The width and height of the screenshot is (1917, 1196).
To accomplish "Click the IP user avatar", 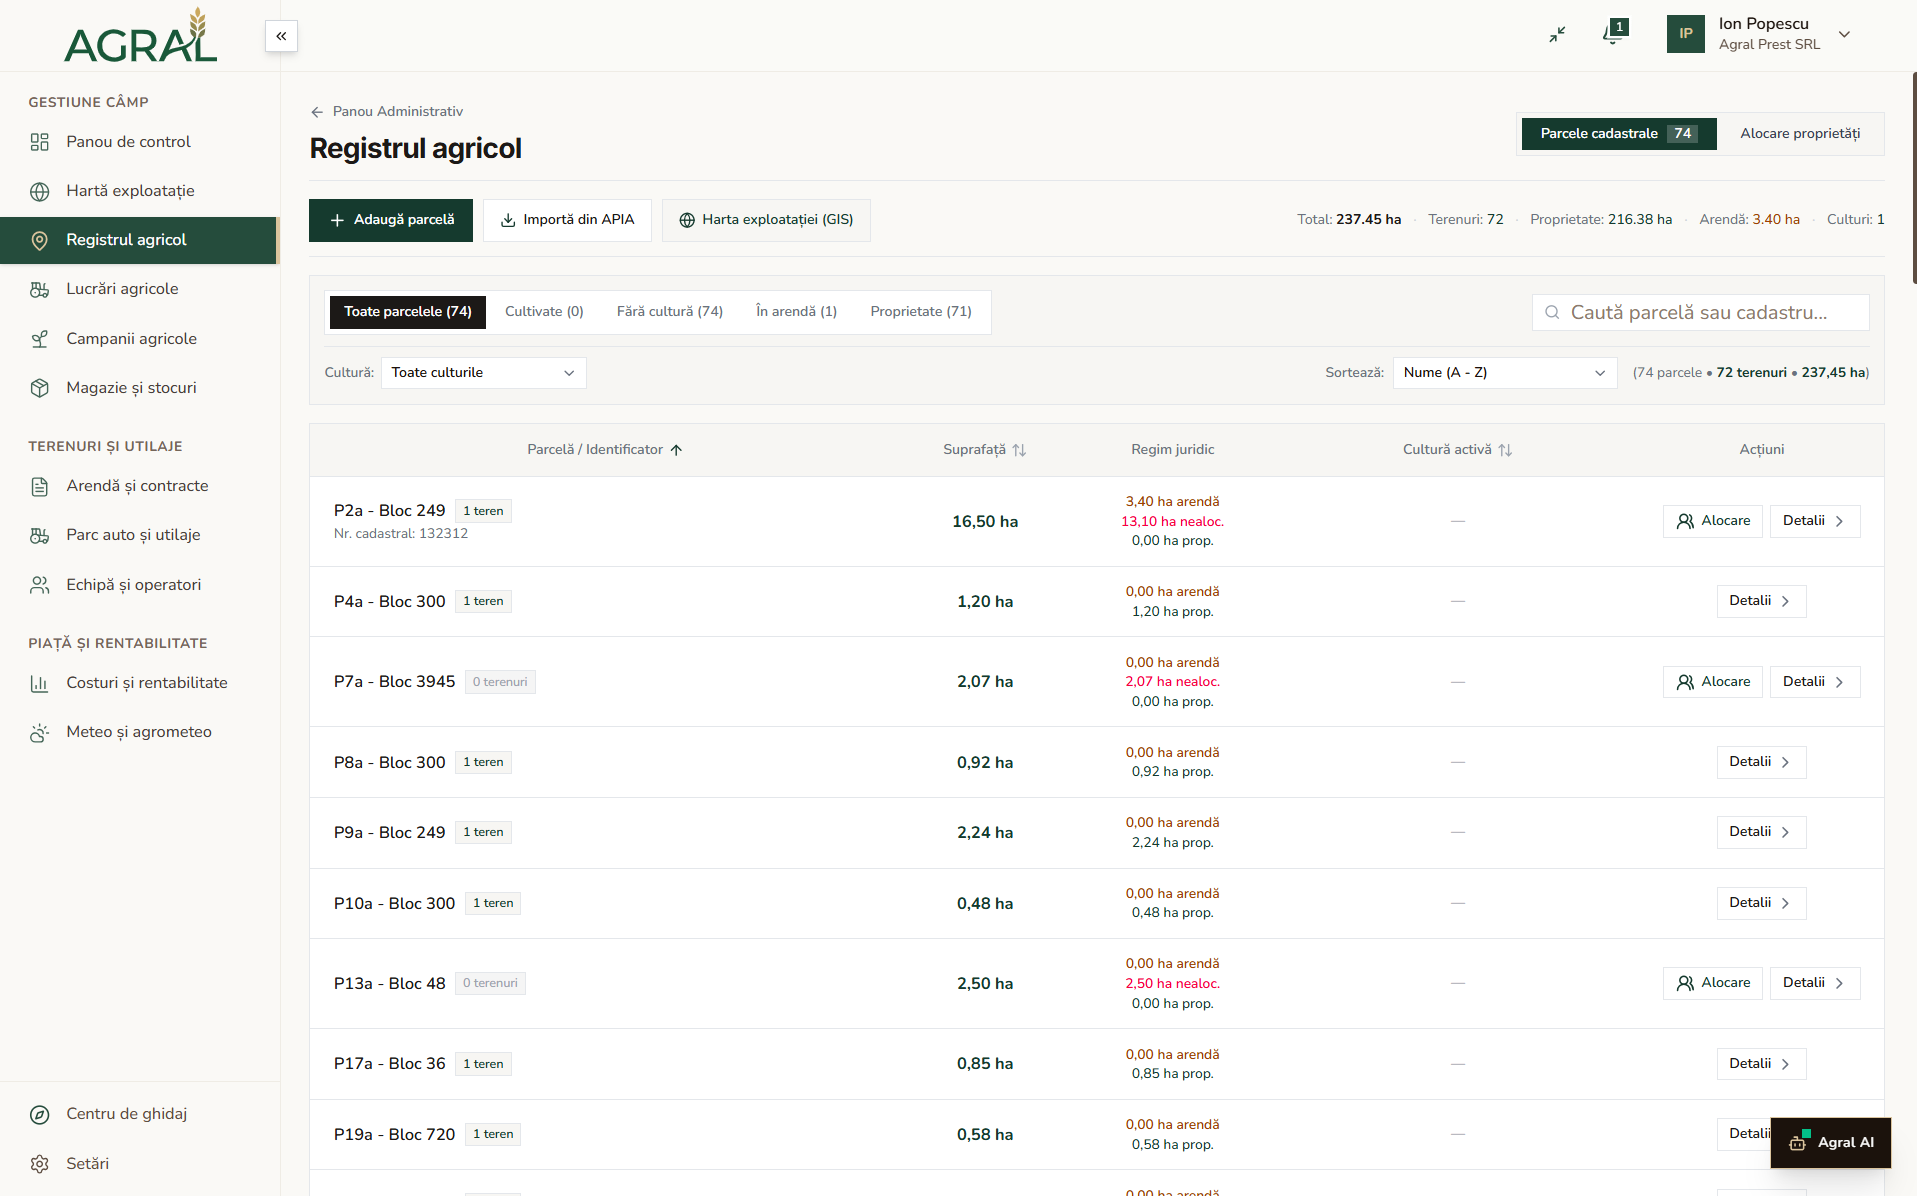I will pos(1685,34).
